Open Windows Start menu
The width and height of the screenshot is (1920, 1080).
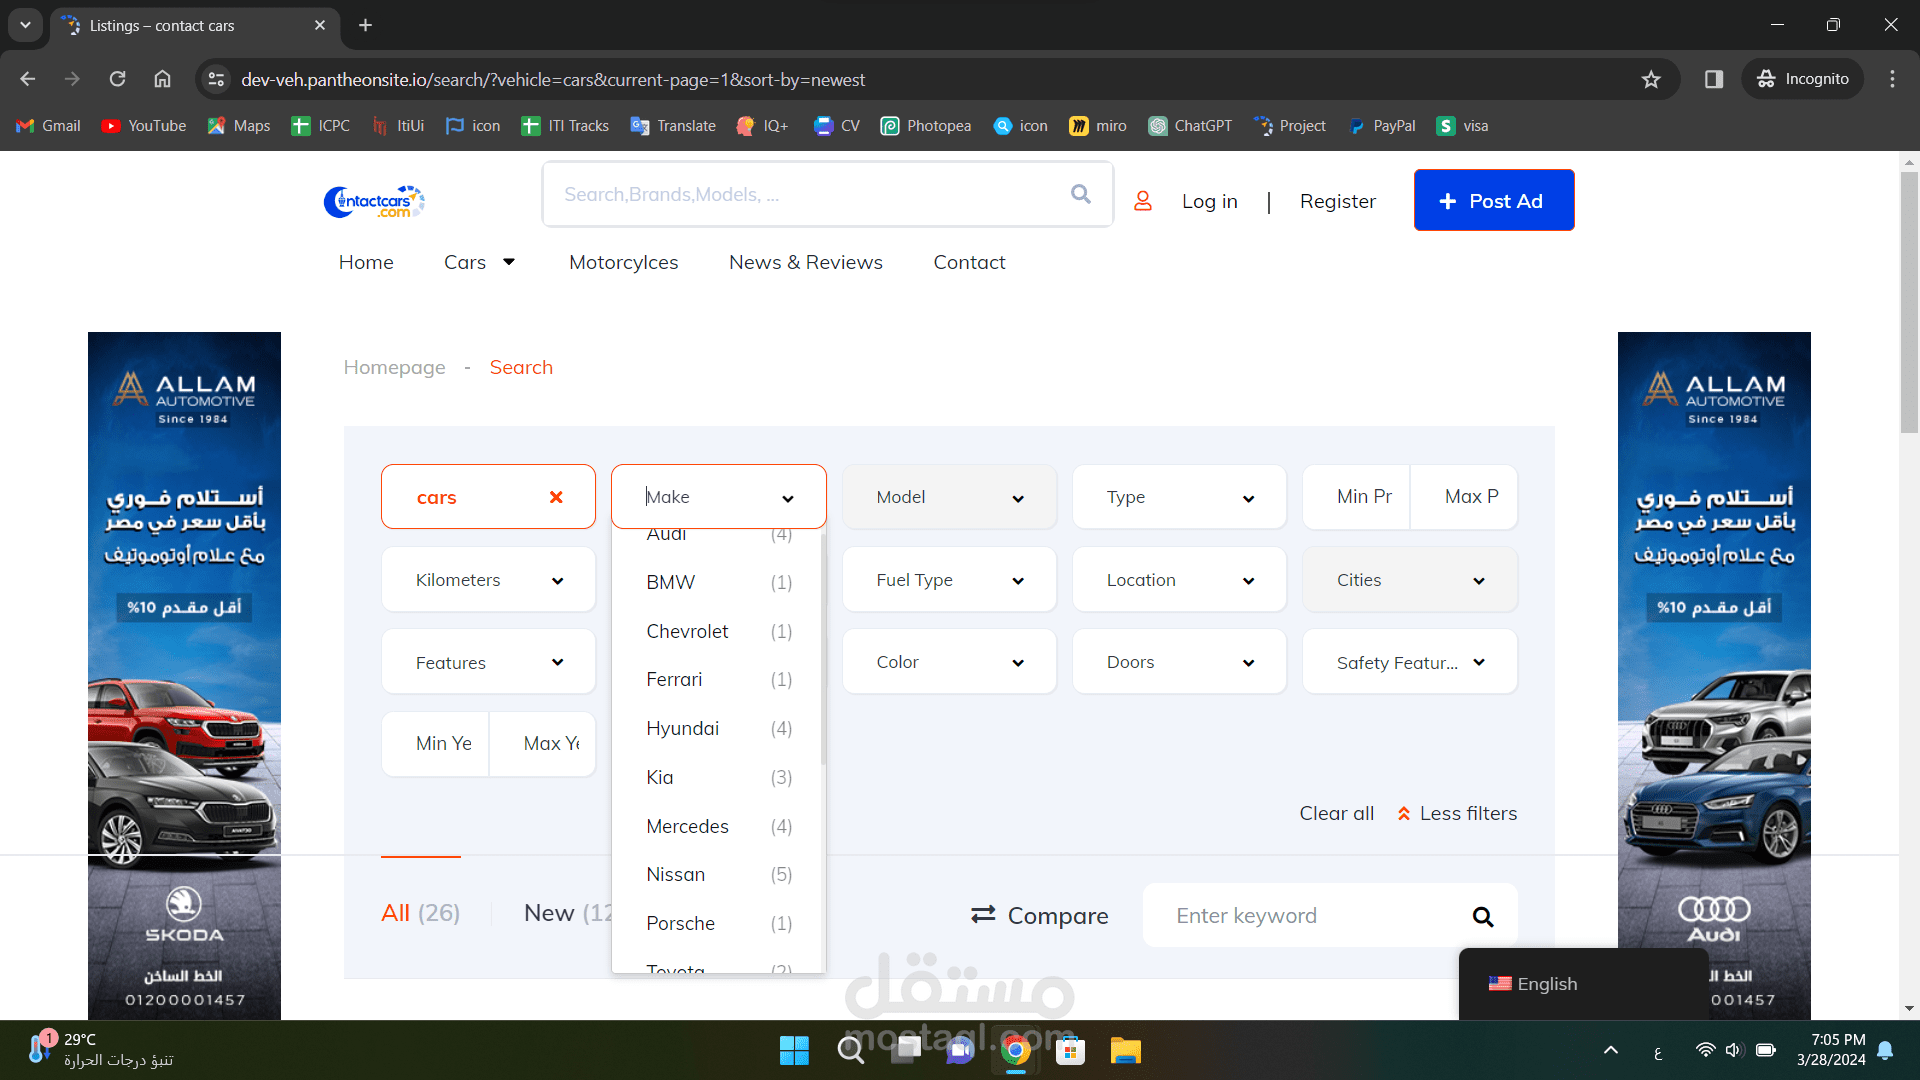[x=794, y=1050]
